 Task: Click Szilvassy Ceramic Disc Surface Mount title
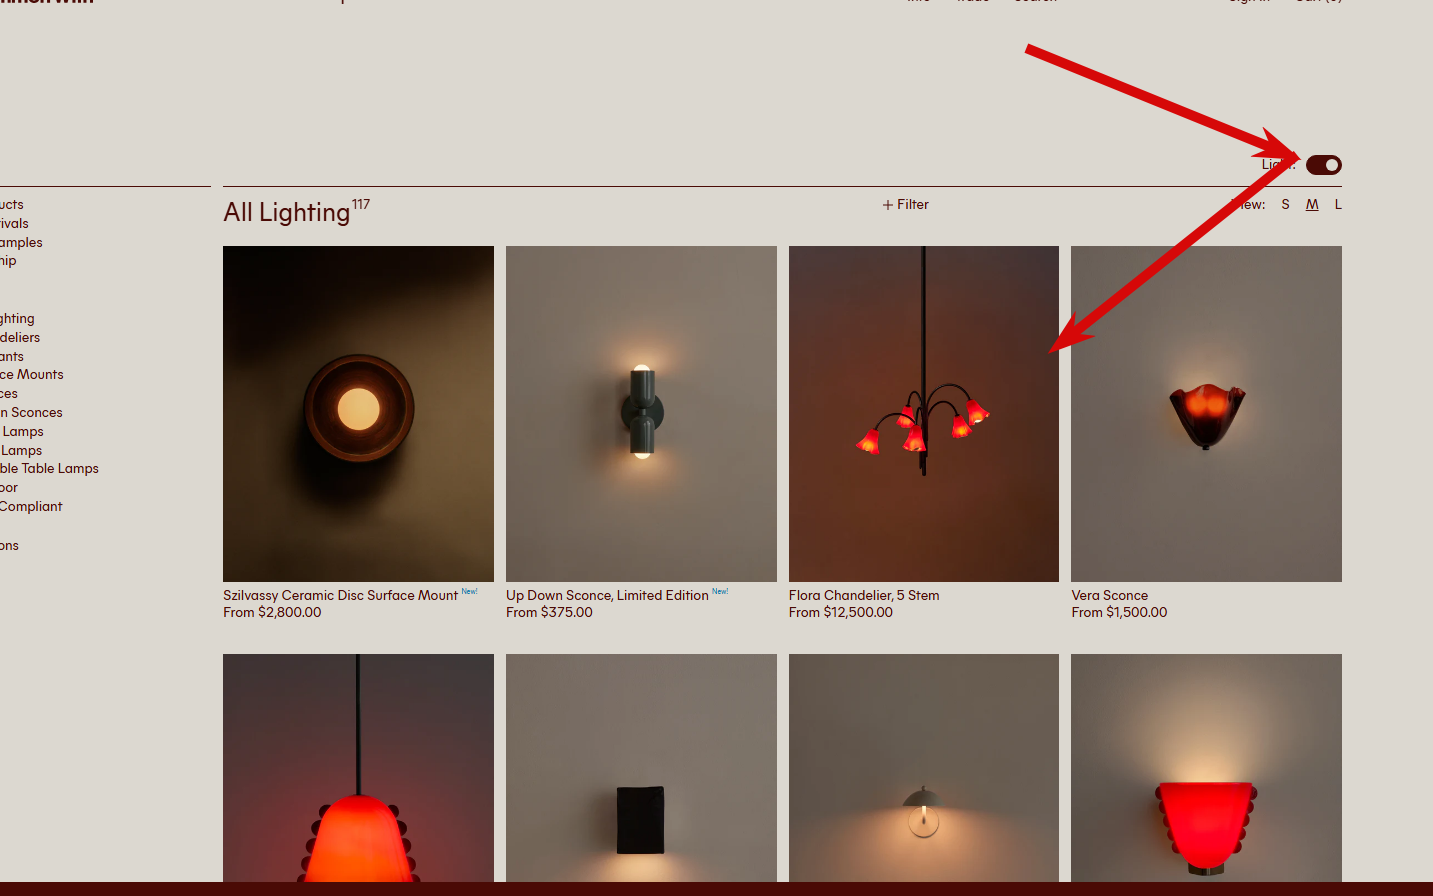click(340, 595)
